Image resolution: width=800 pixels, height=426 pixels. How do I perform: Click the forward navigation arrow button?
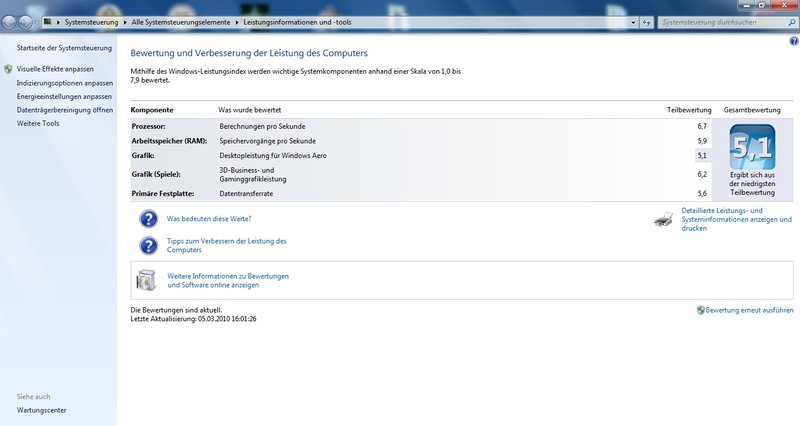pyautogui.click(x=25, y=22)
